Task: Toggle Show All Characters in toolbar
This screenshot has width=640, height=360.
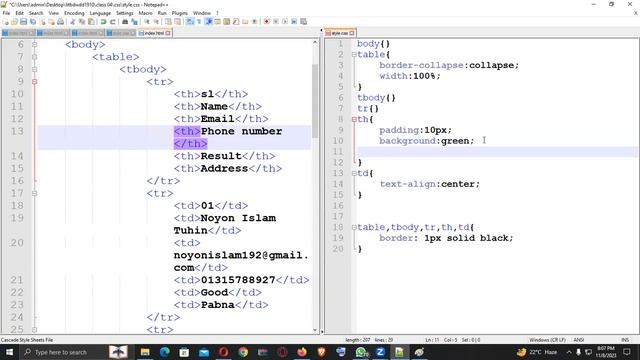Action: (x=199, y=21)
